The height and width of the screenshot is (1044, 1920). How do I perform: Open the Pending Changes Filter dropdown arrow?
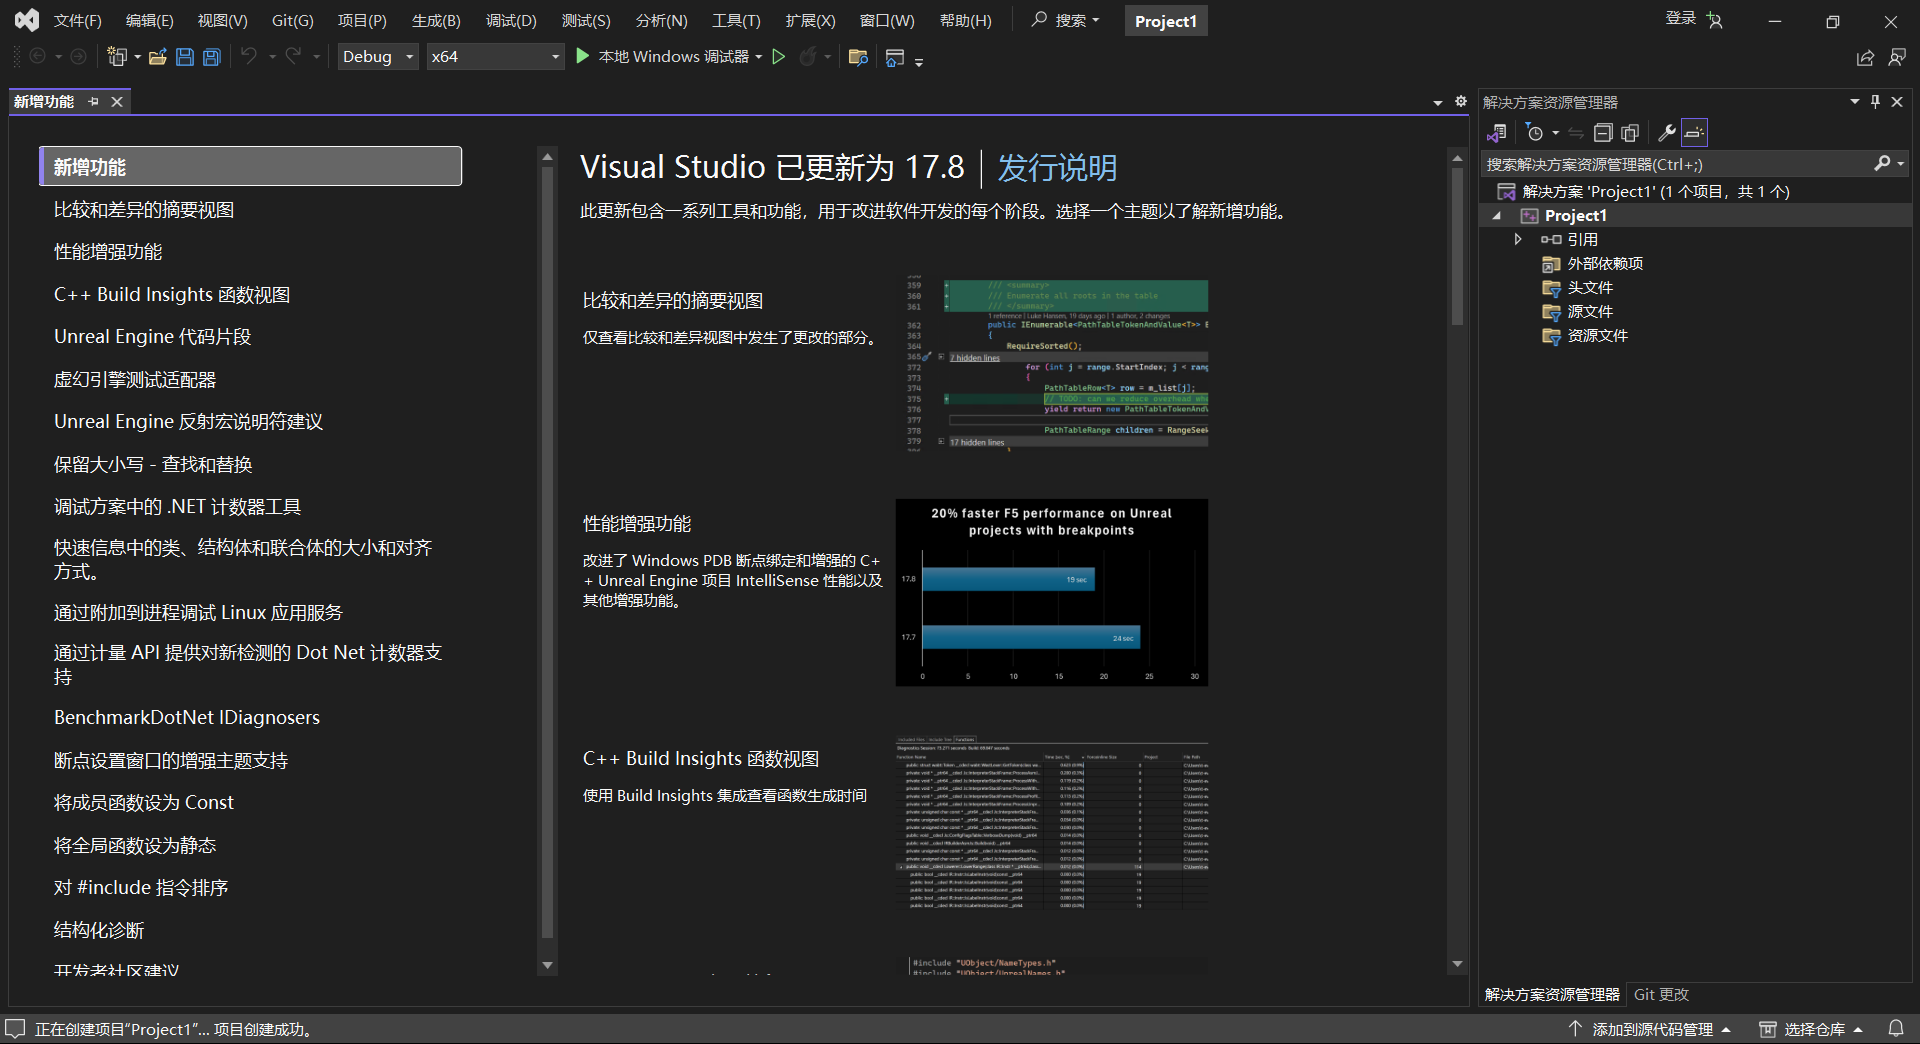1555,133
